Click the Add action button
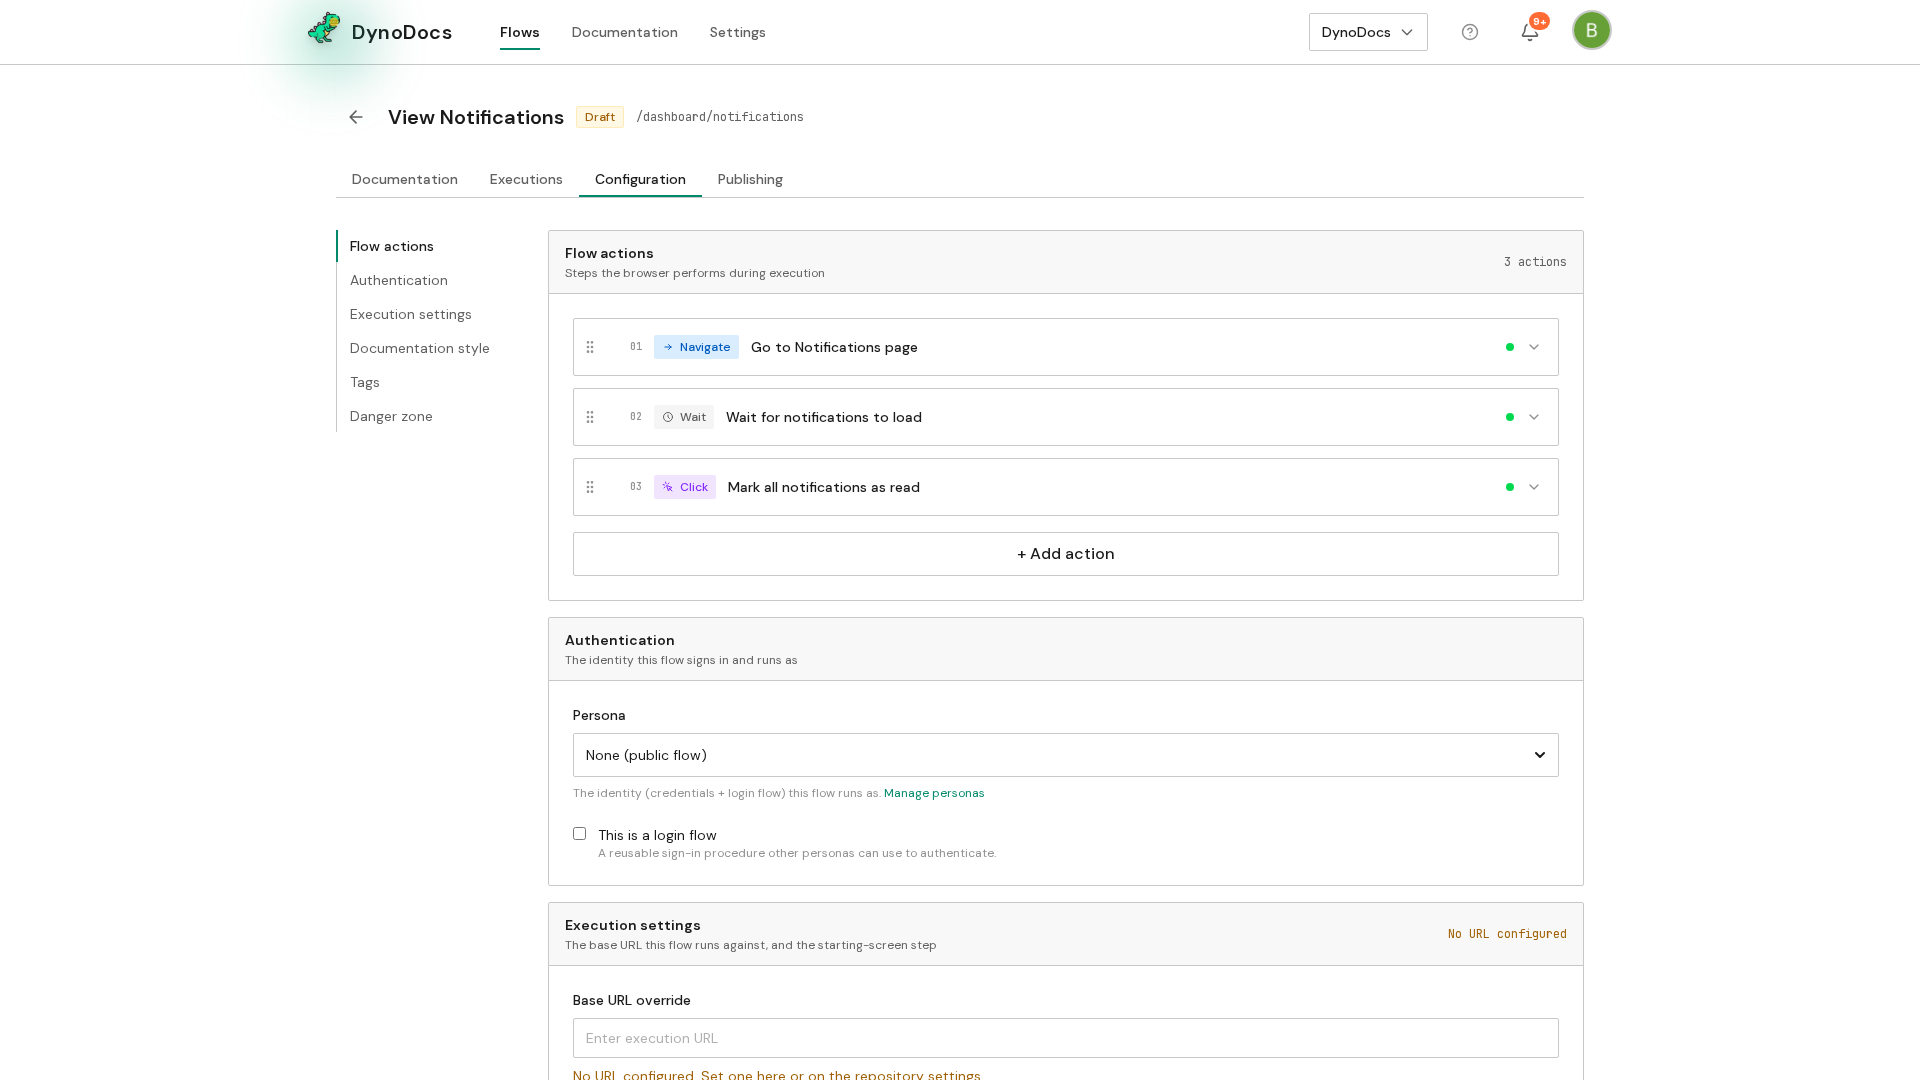The width and height of the screenshot is (1920, 1080). [1065, 554]
